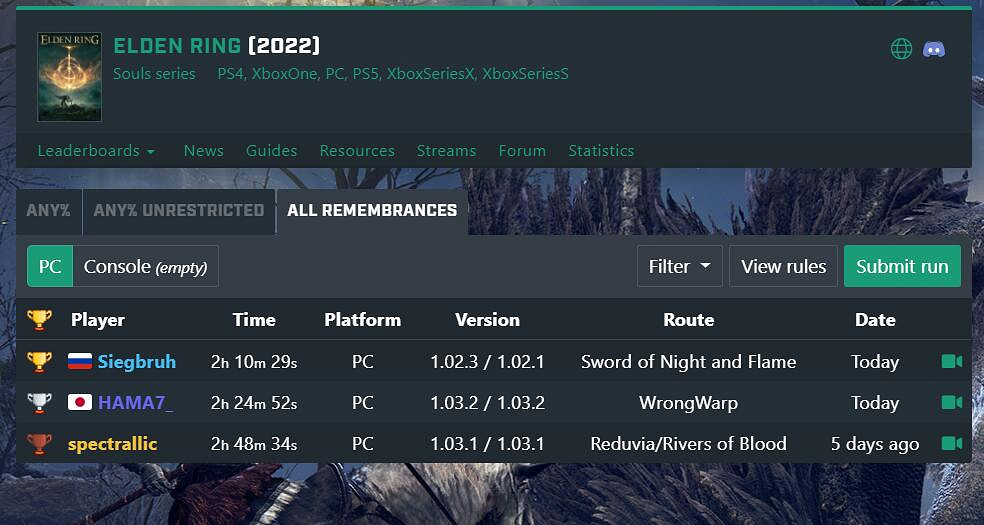This screenshot has width=984, height=525.
Task: Open spectrallic's run video camera icon
Action: [x=951, y=443]
